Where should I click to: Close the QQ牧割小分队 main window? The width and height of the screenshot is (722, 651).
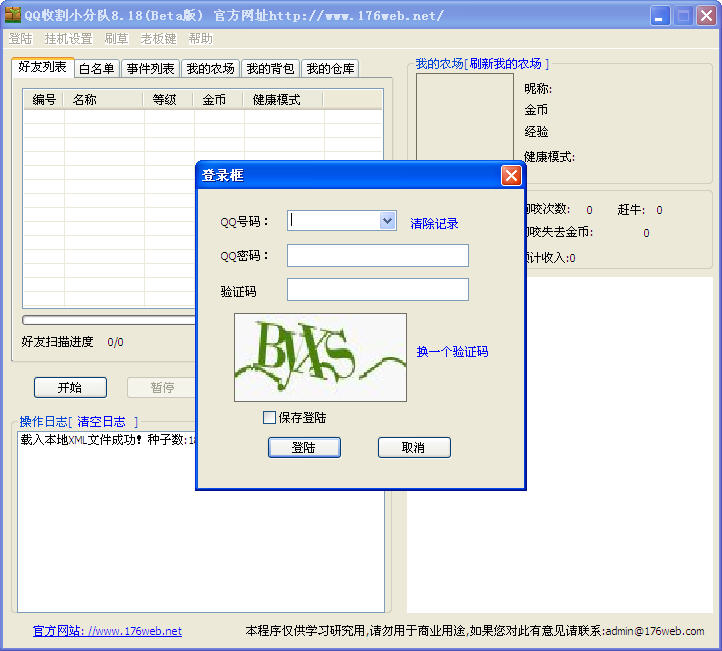(x=706, y=16)
